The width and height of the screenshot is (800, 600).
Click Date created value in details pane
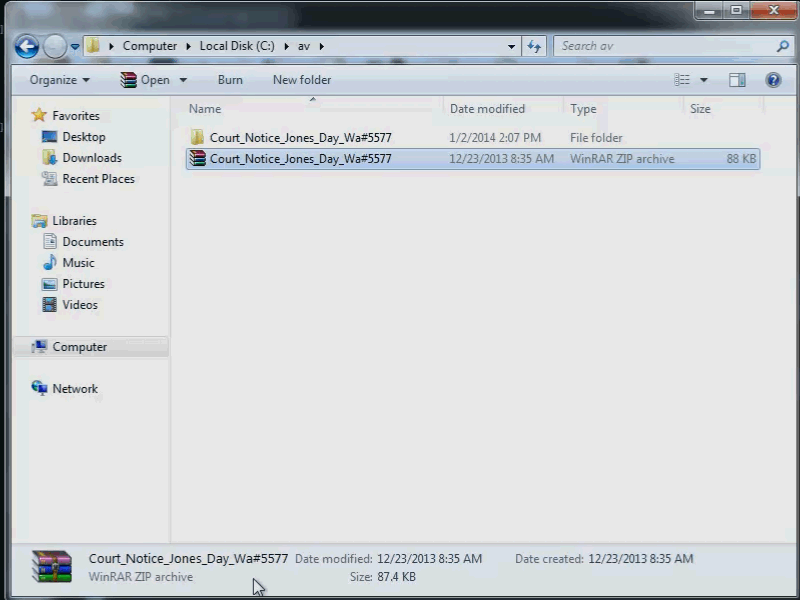[640, 559]
